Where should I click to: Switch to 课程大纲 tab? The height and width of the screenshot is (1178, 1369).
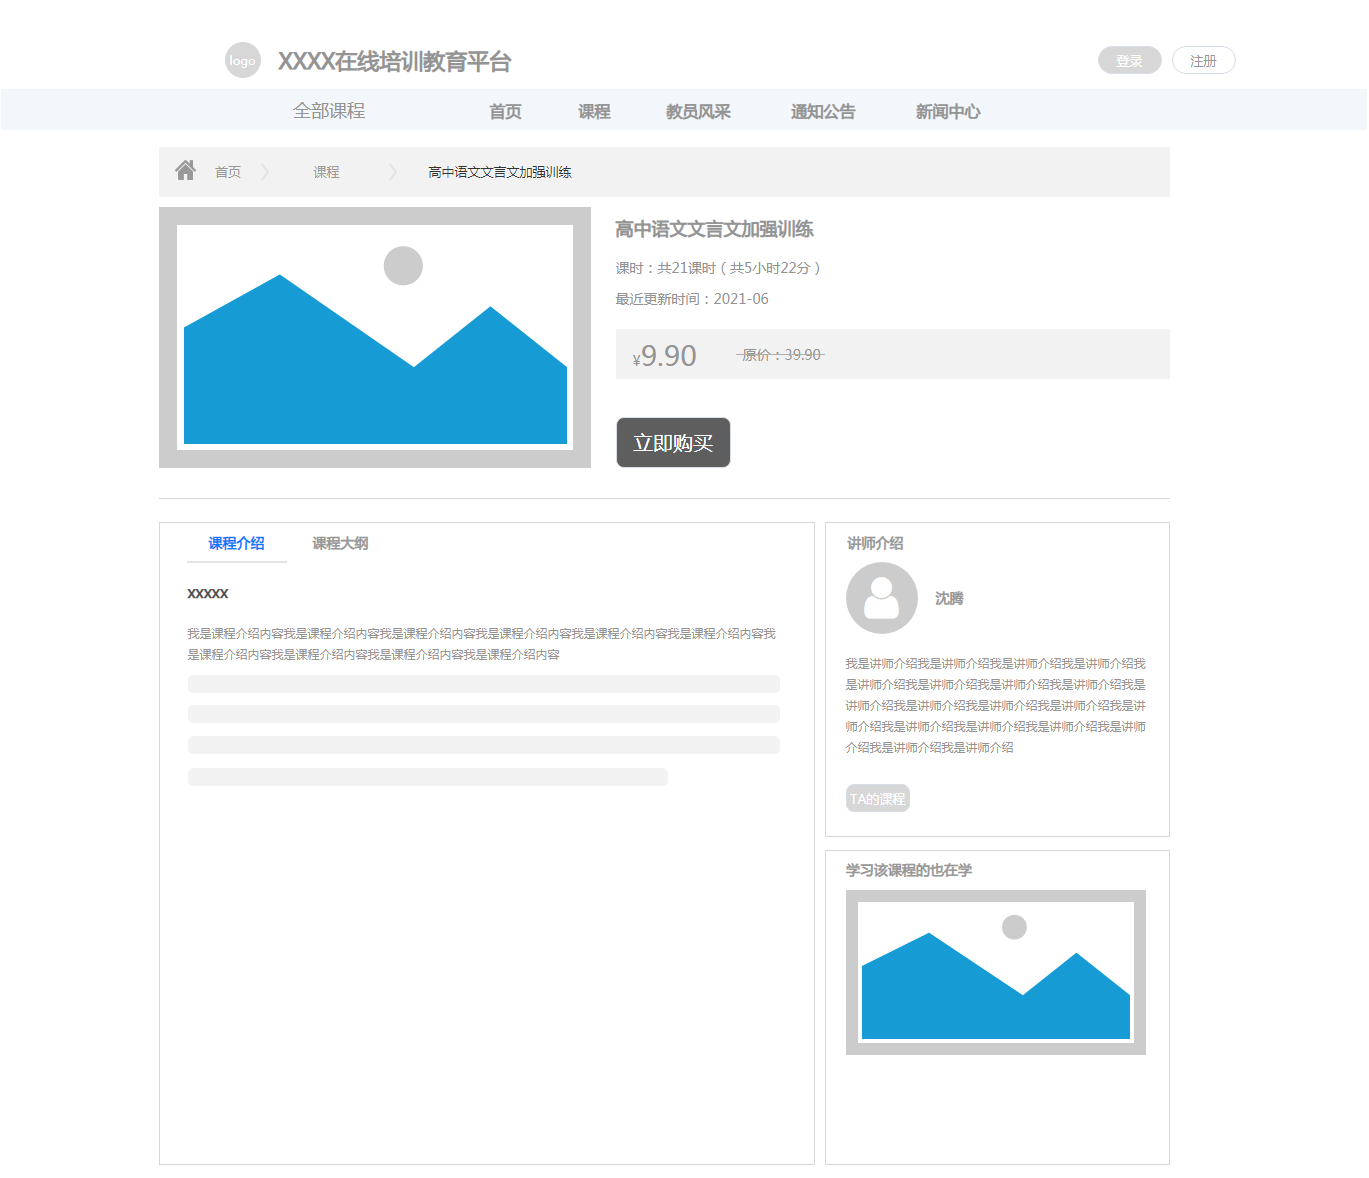tap(340, 543)
